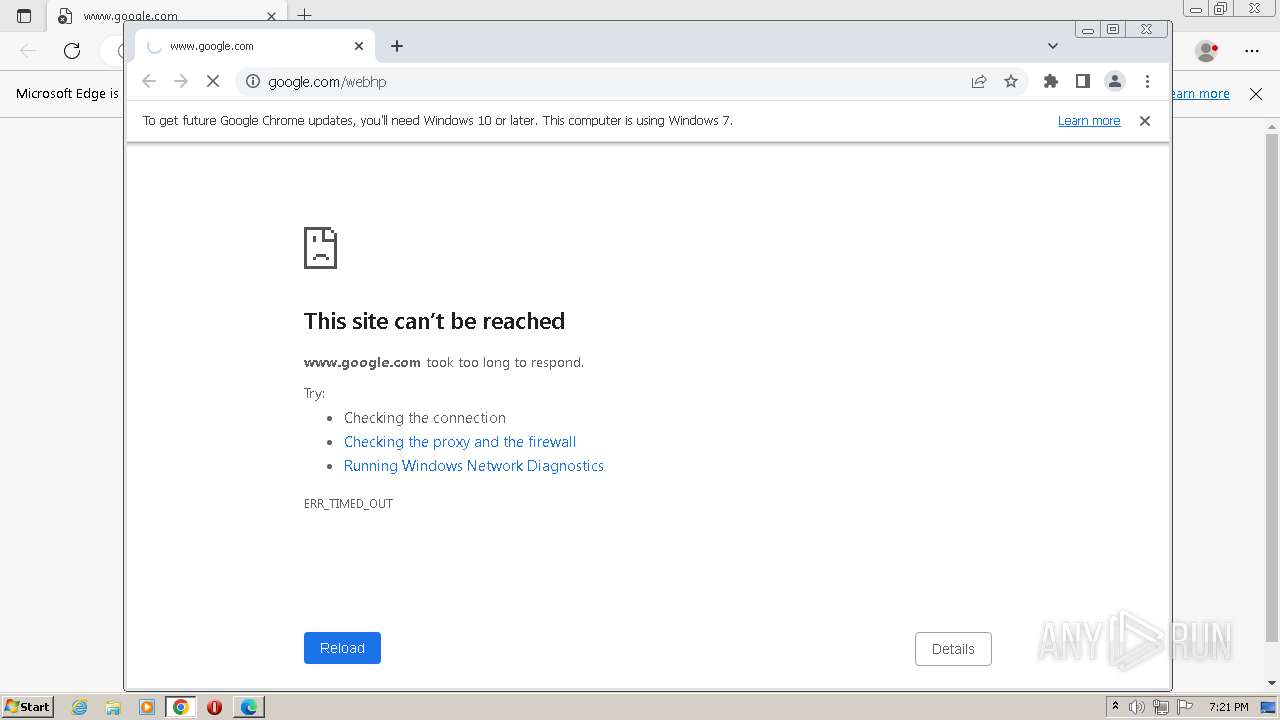The height and width of the screenshot is (720, 1280).
Task: Click Show desktop button on taskbar
Action: point(1269,707)
